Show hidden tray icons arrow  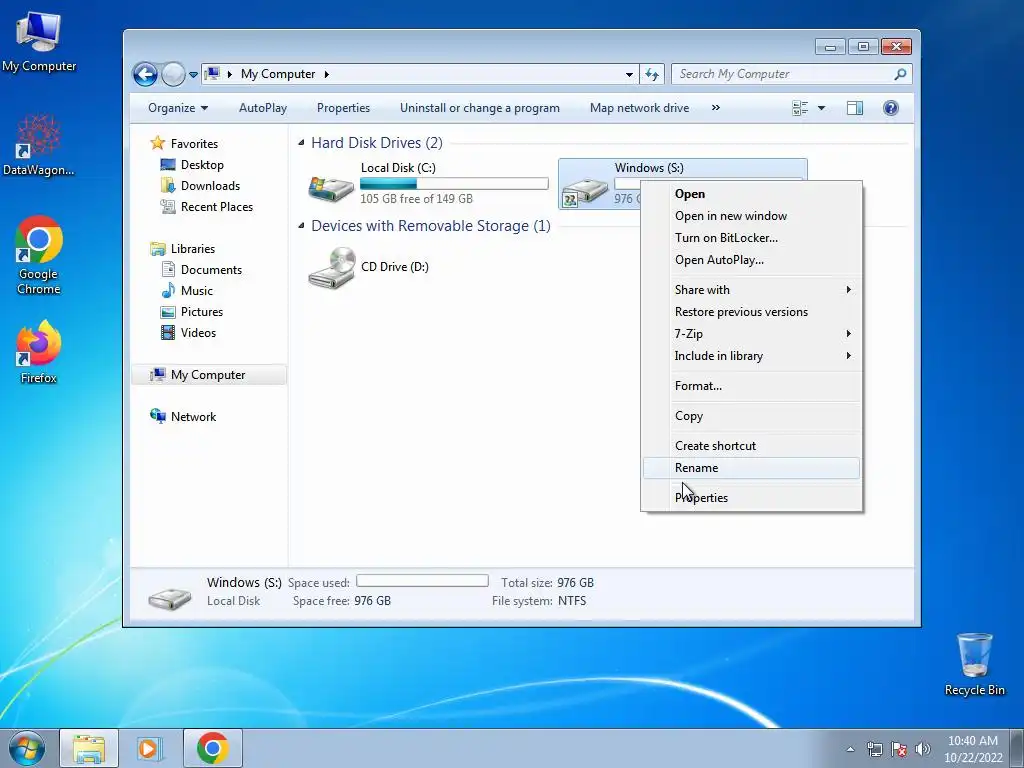[x=850, y=749]
